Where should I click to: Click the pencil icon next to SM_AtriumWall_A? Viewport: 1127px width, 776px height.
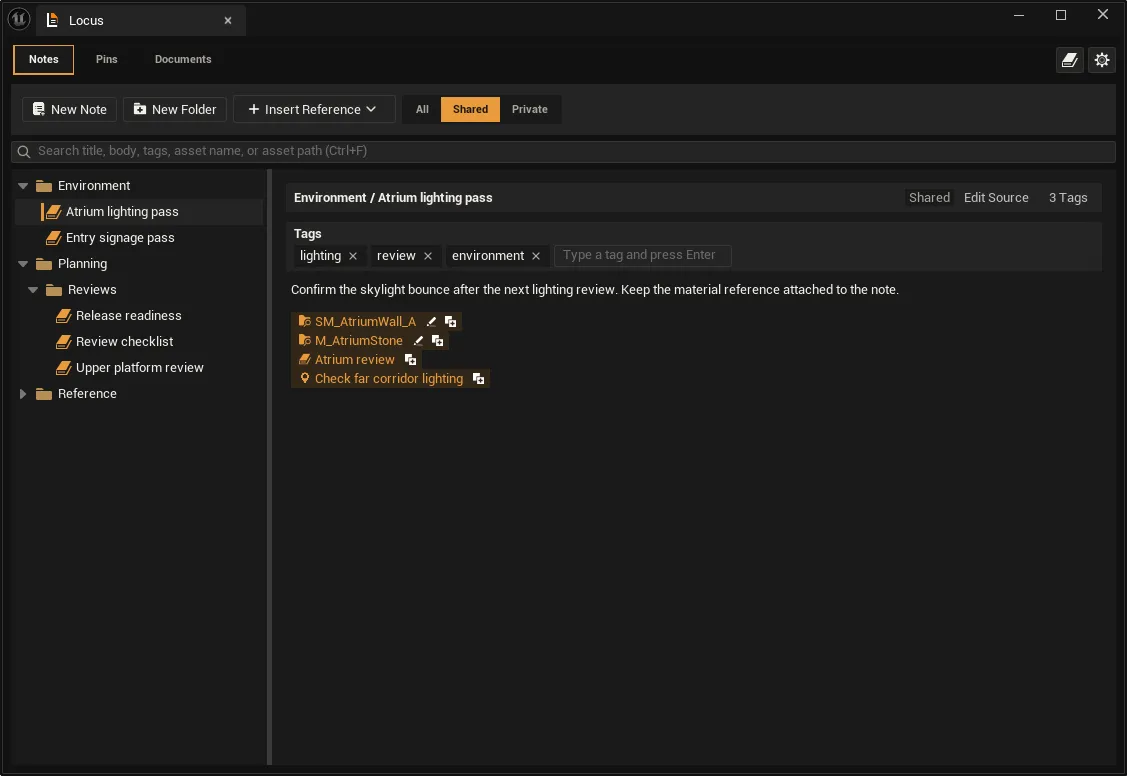click(431, 322)
